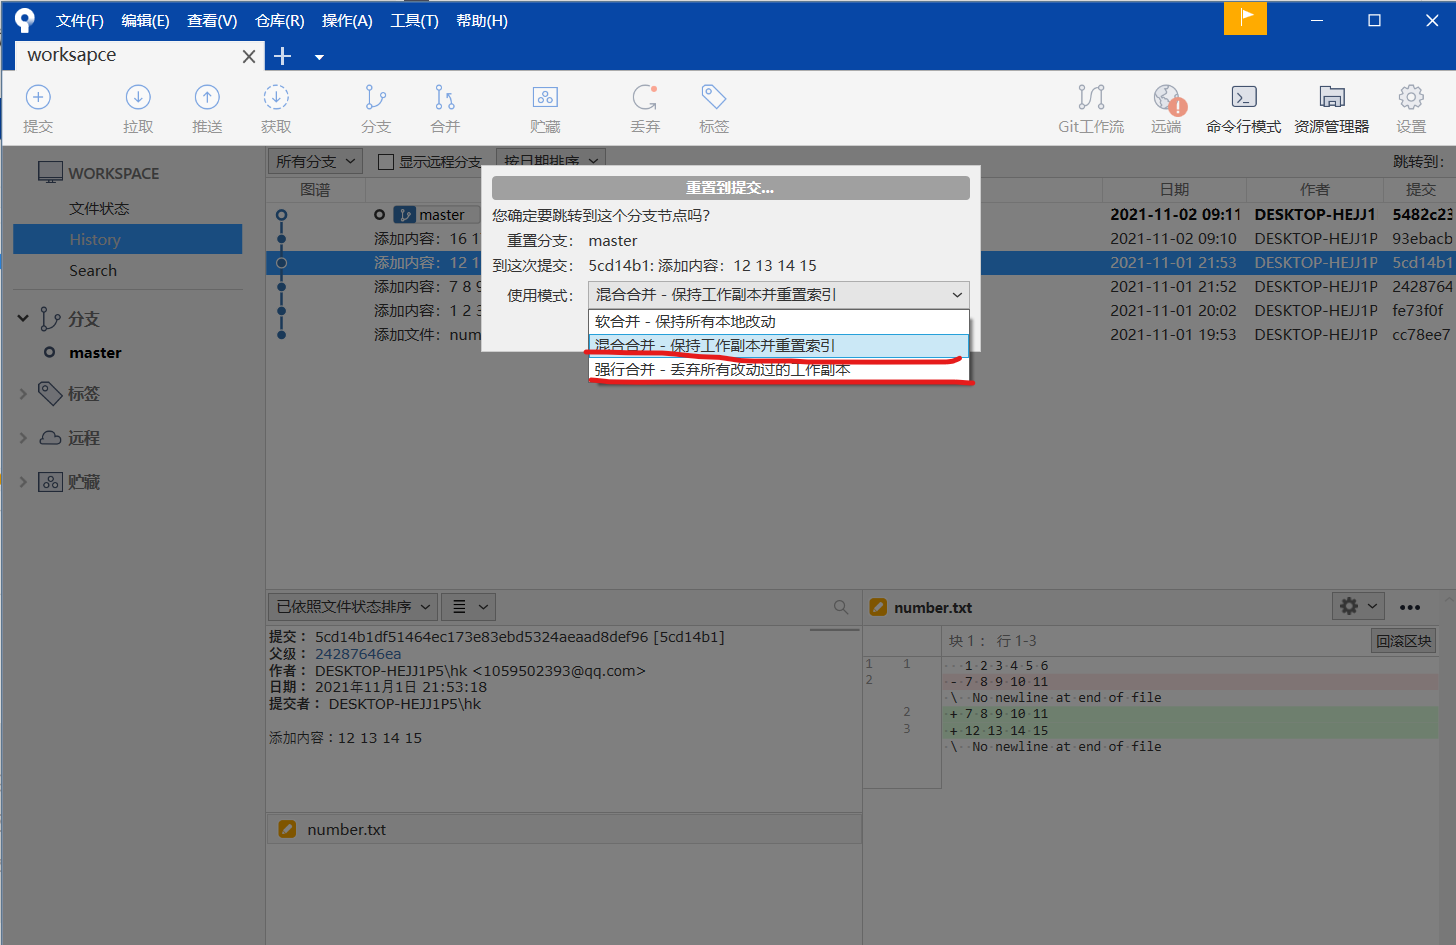Select commit row dated 2021-11-02 09:11
1456x945 pixels.
[x=860, y=215]
